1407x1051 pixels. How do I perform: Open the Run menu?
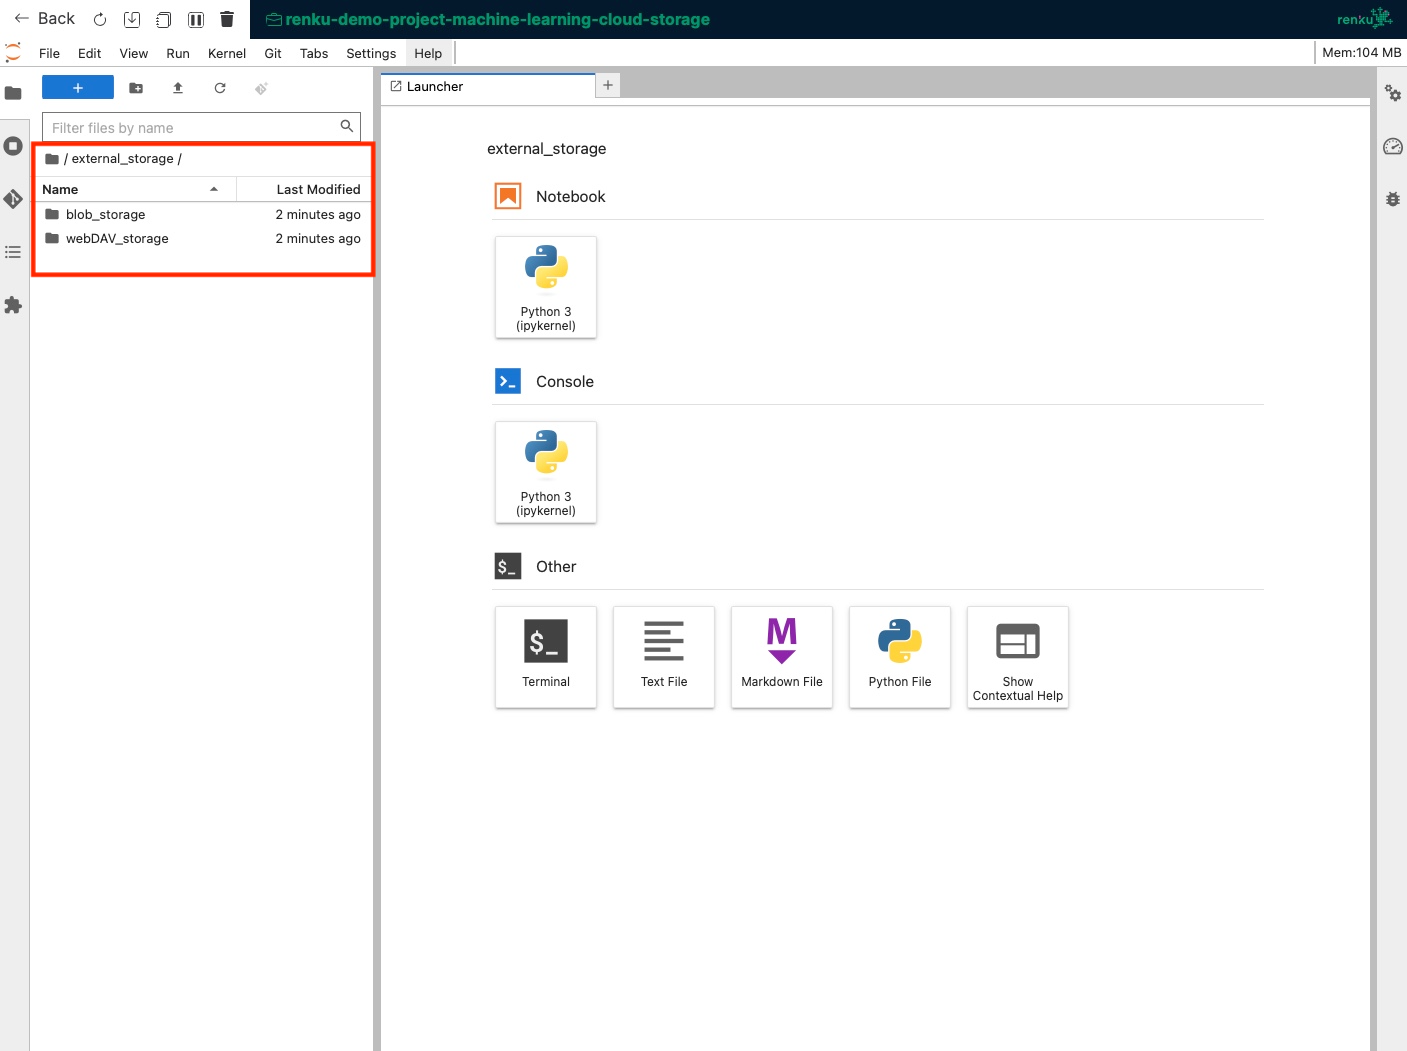pyautogui.click(x=178, y=54)
